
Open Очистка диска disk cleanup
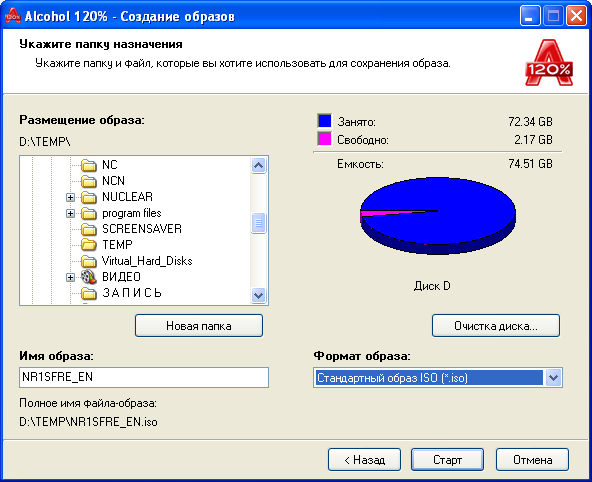point(496,326)
